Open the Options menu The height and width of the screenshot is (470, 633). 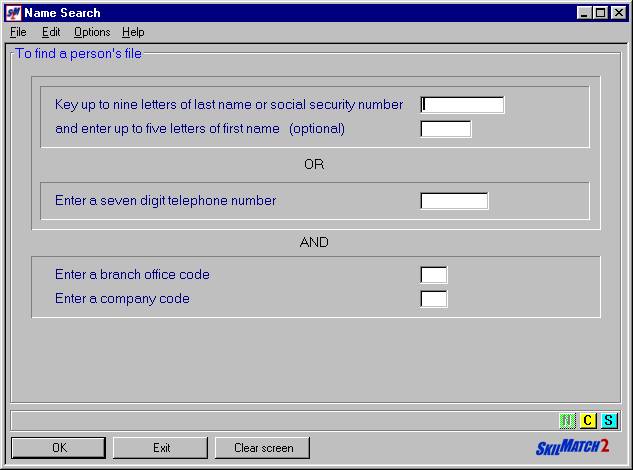[x=92, y=32]
